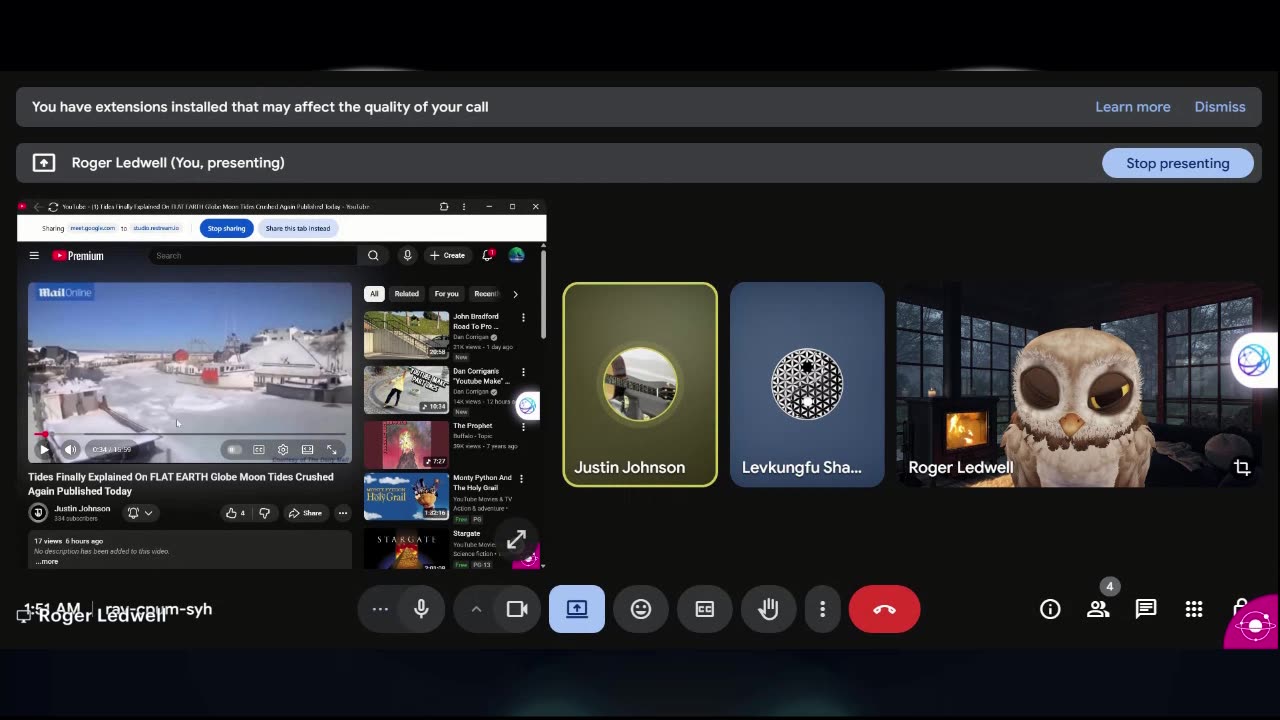Image resolution: width=1280 pixels, height=720 pixels.
Task: Select Justin Johnson's participant tile
Action: 640,385
